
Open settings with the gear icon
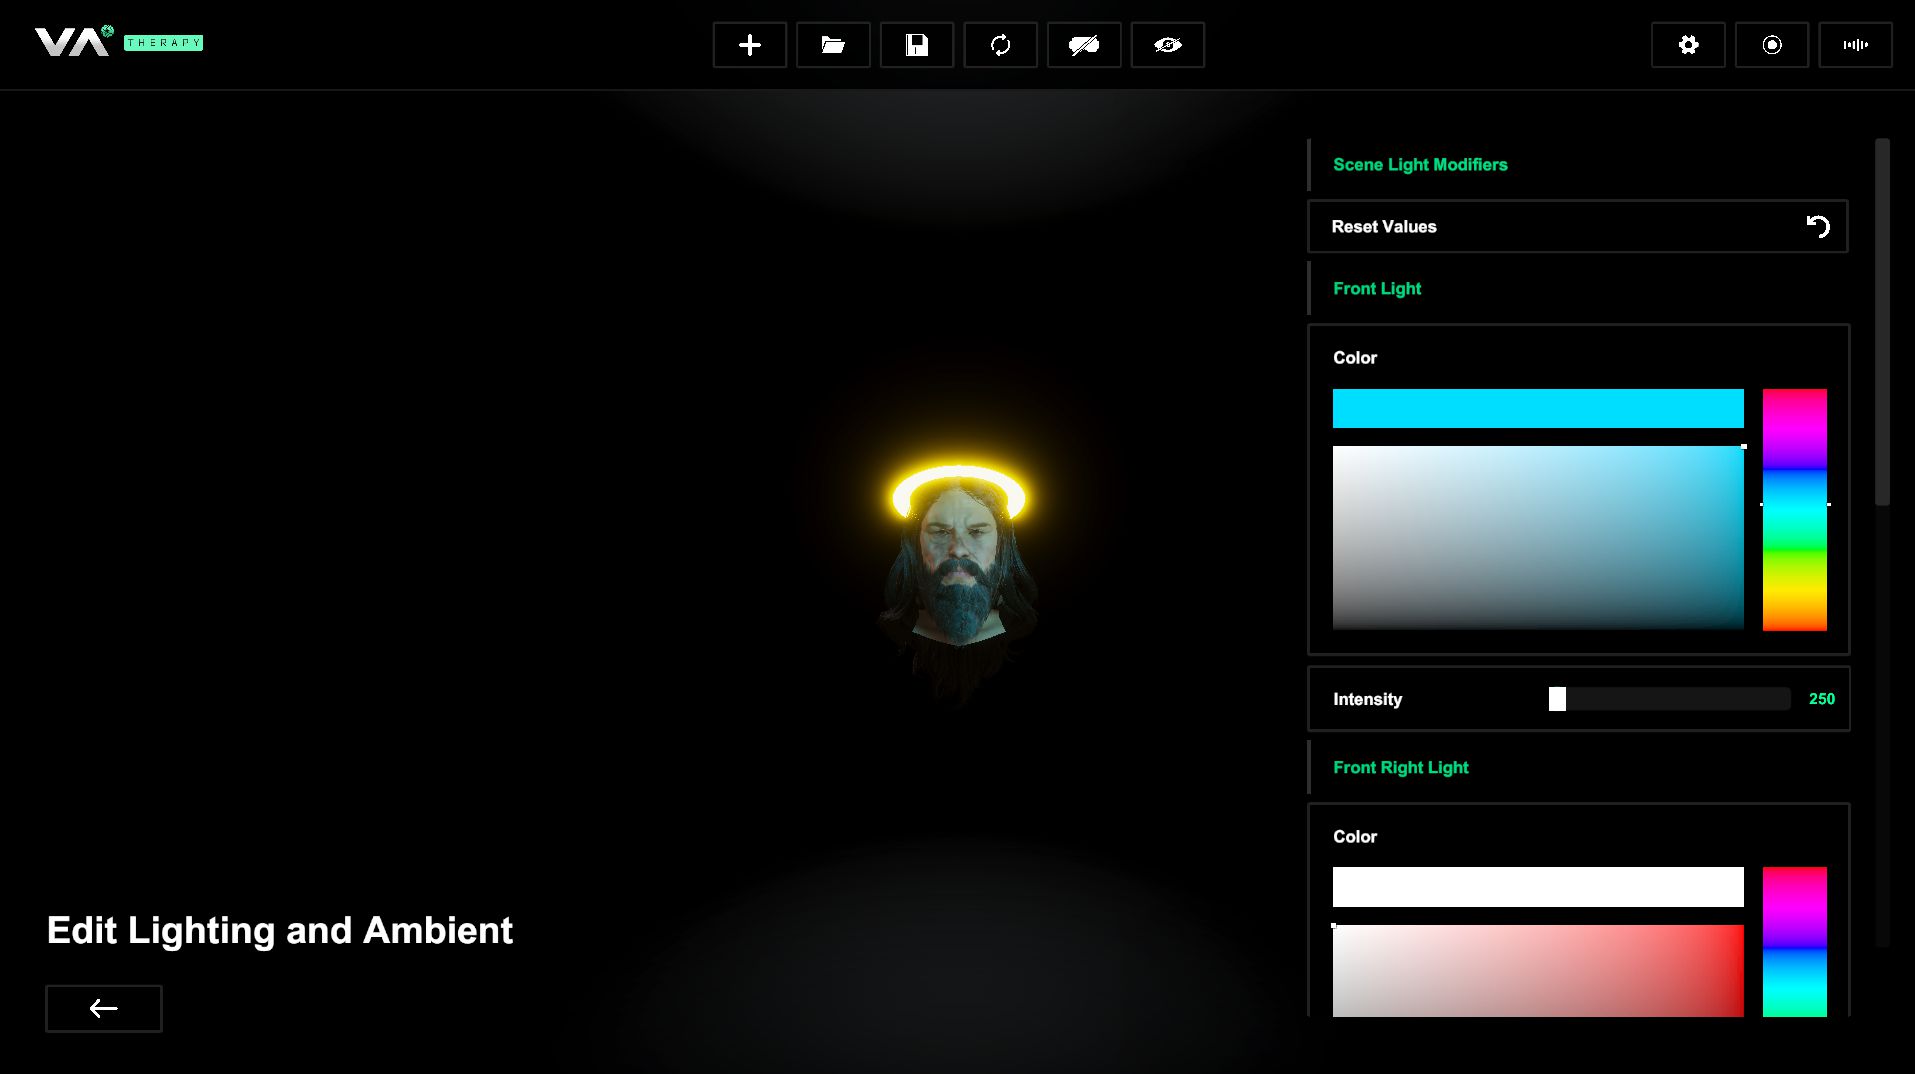(x=1688, y=45)
